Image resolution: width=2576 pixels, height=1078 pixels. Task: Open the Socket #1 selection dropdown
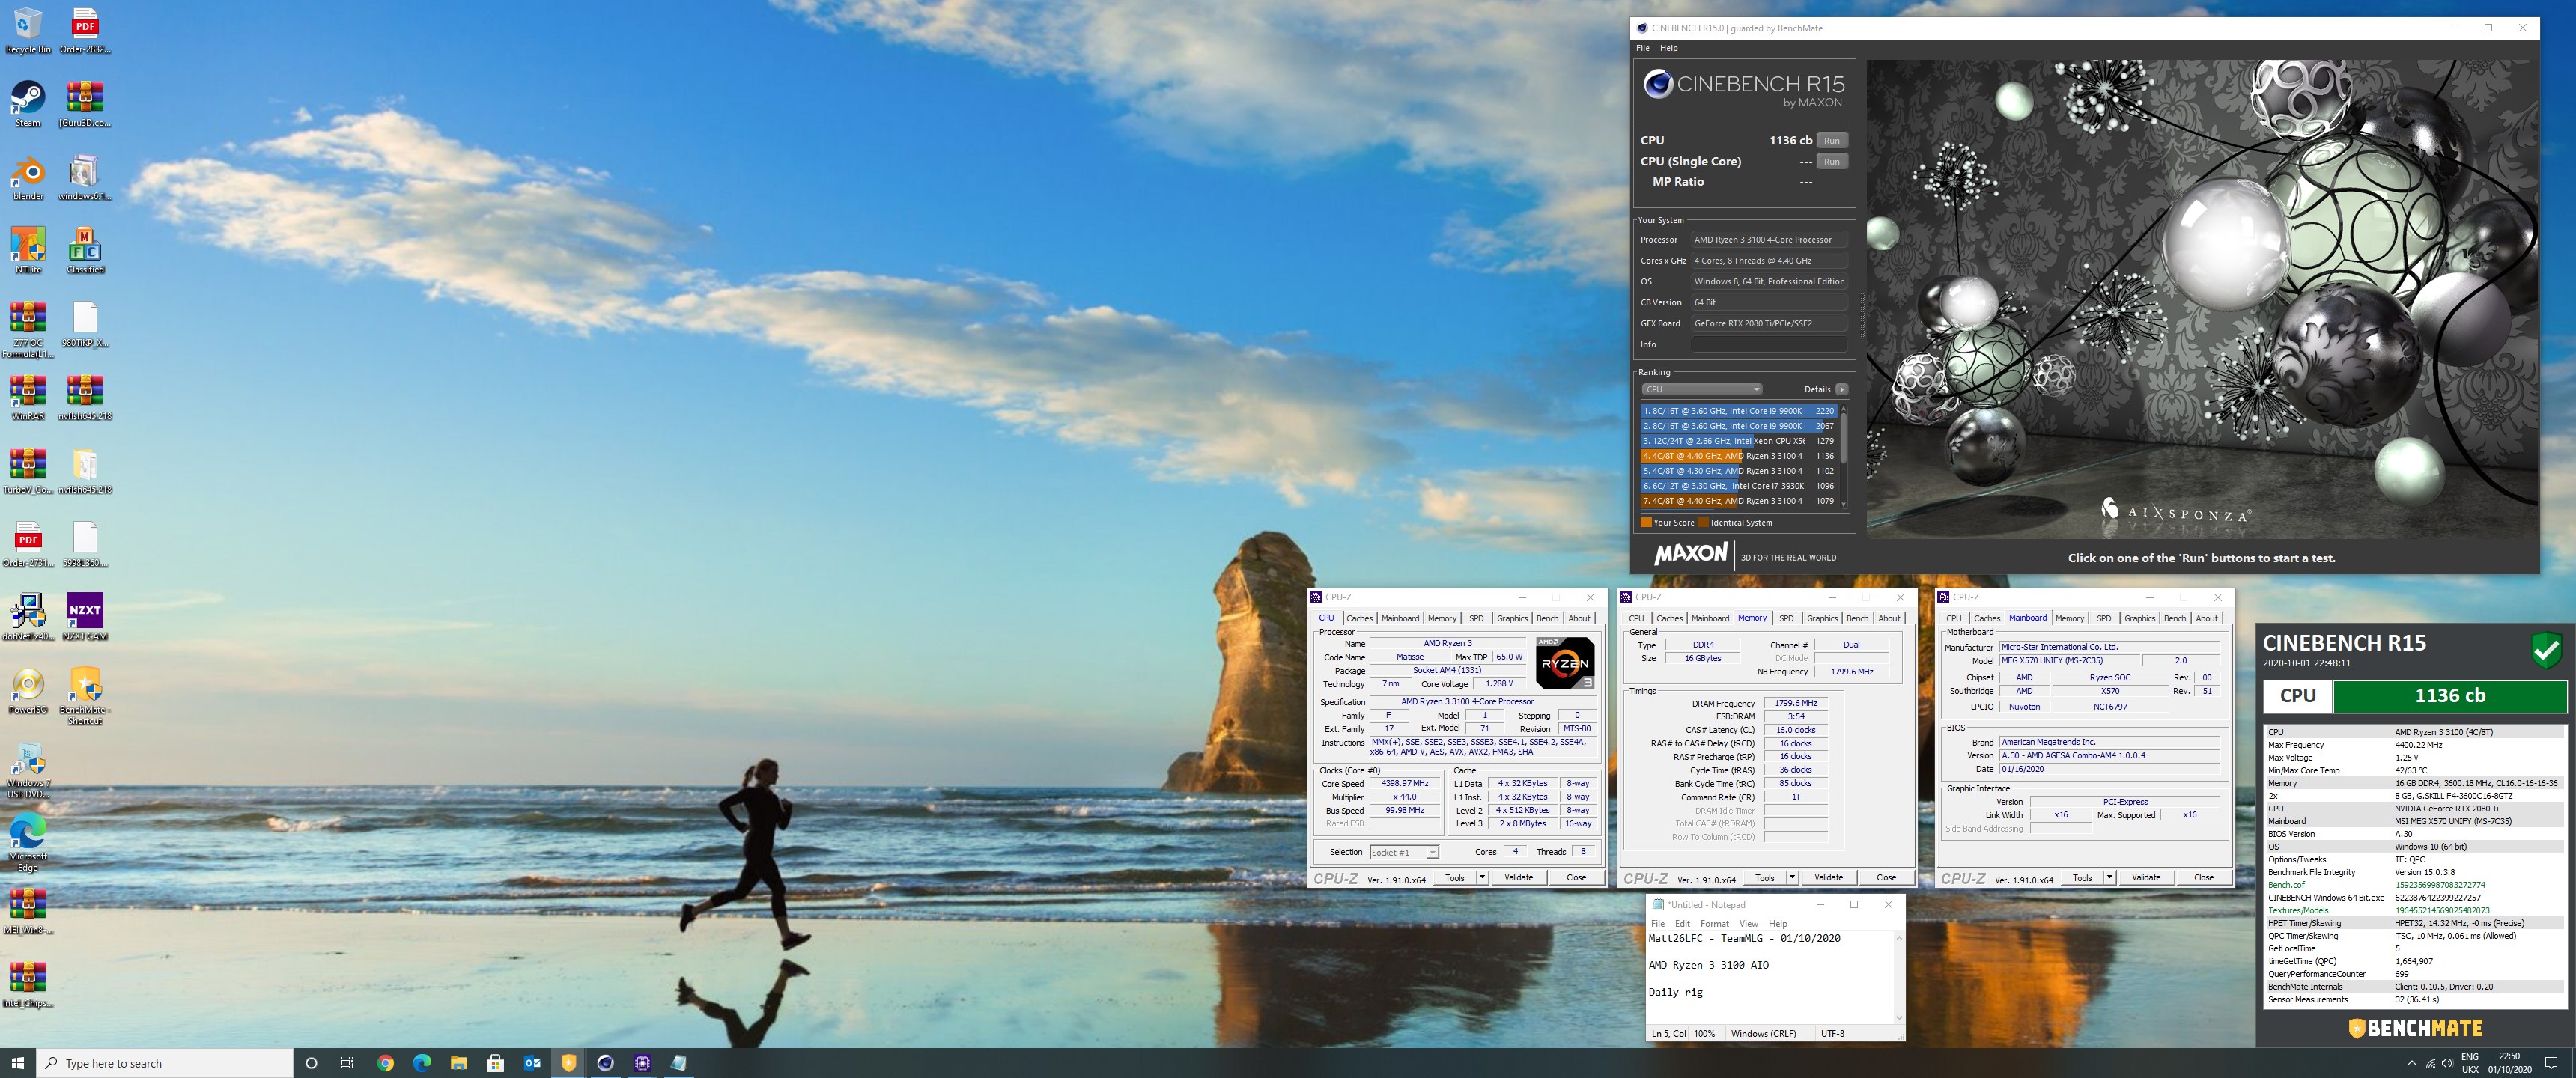tap(1404, 852)
